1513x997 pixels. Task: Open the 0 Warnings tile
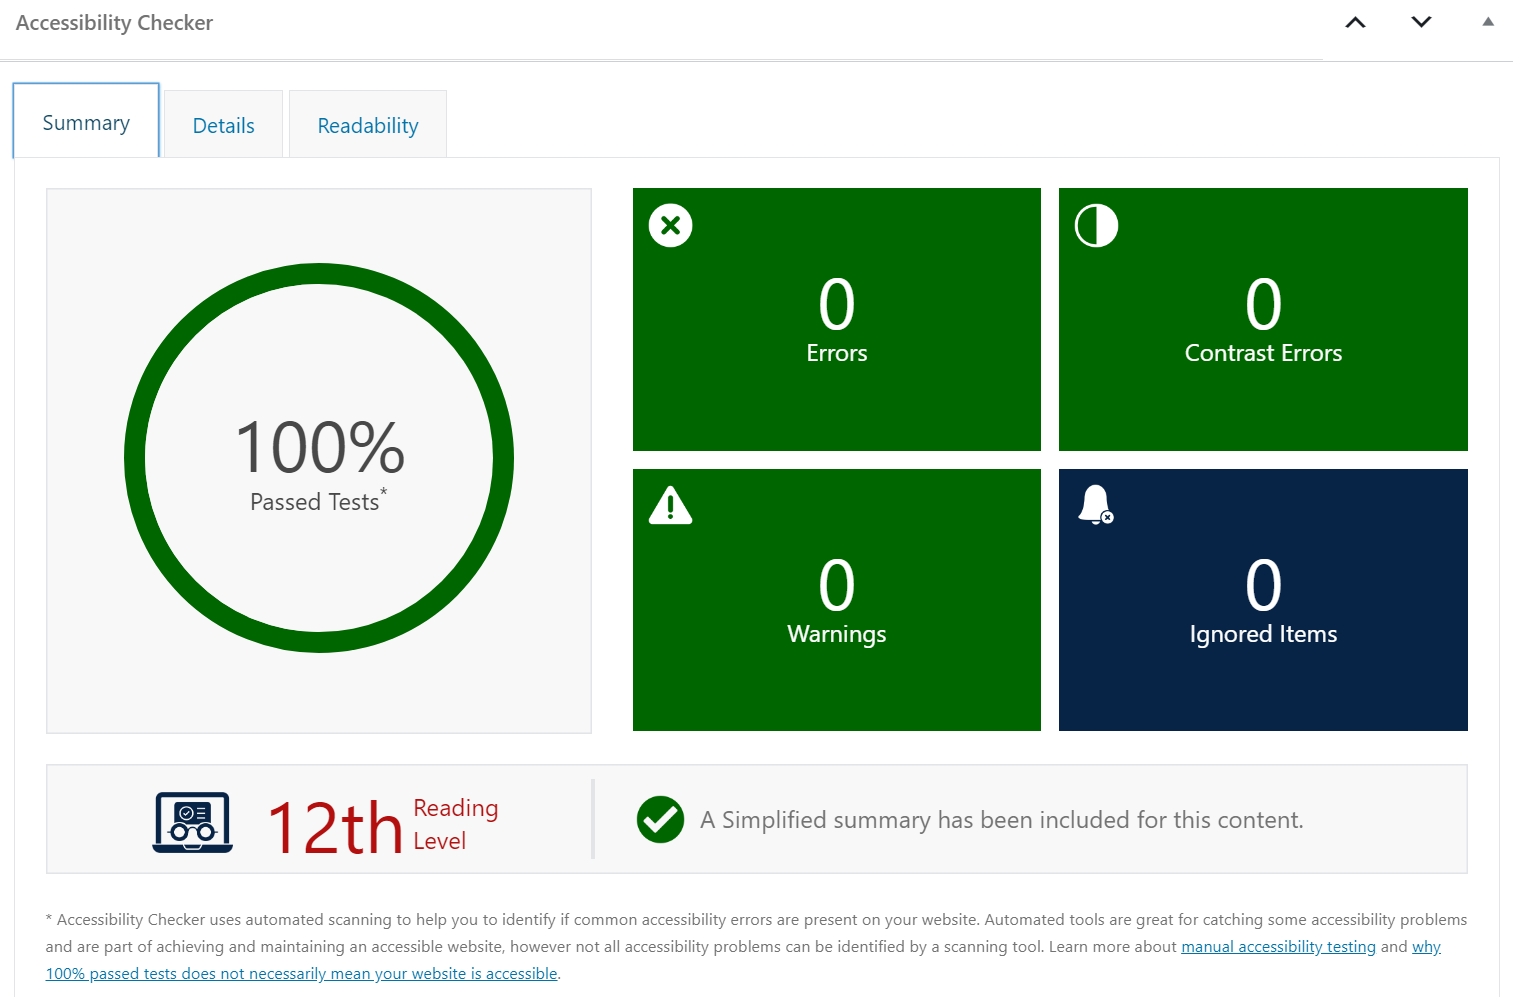[x=837, y=600]
